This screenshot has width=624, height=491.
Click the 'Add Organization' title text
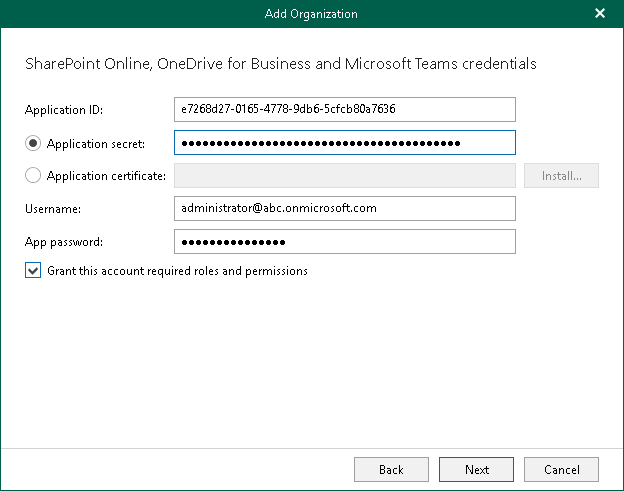point(311,14)
